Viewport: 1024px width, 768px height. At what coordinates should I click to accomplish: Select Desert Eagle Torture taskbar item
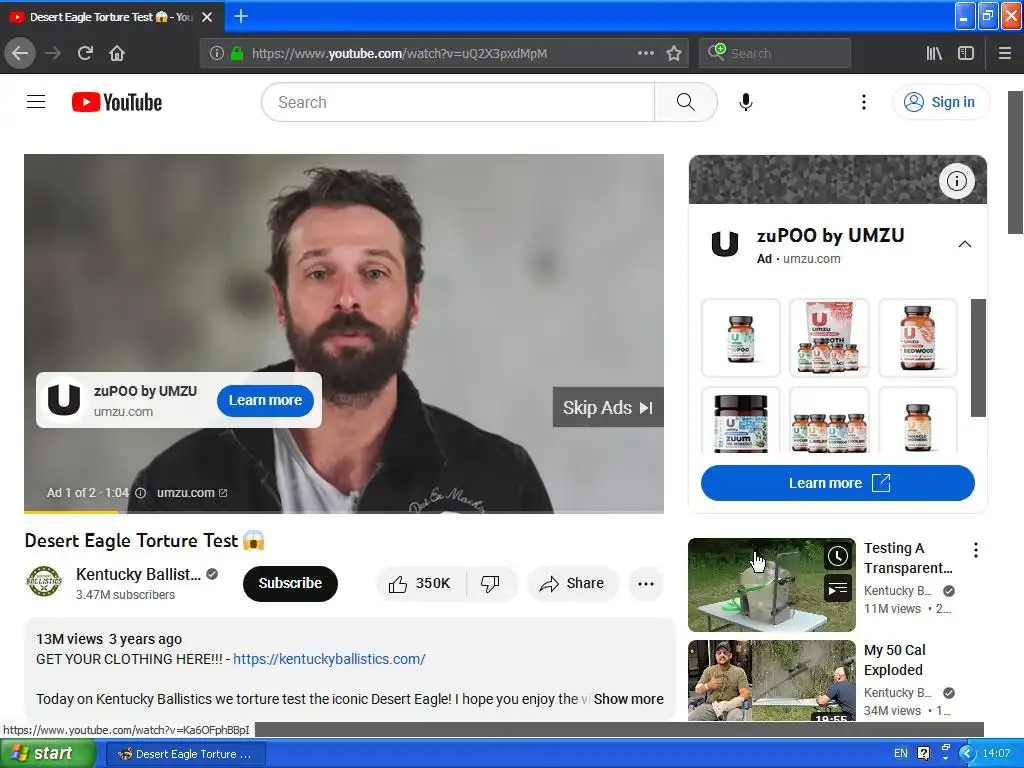coord(185,754)
